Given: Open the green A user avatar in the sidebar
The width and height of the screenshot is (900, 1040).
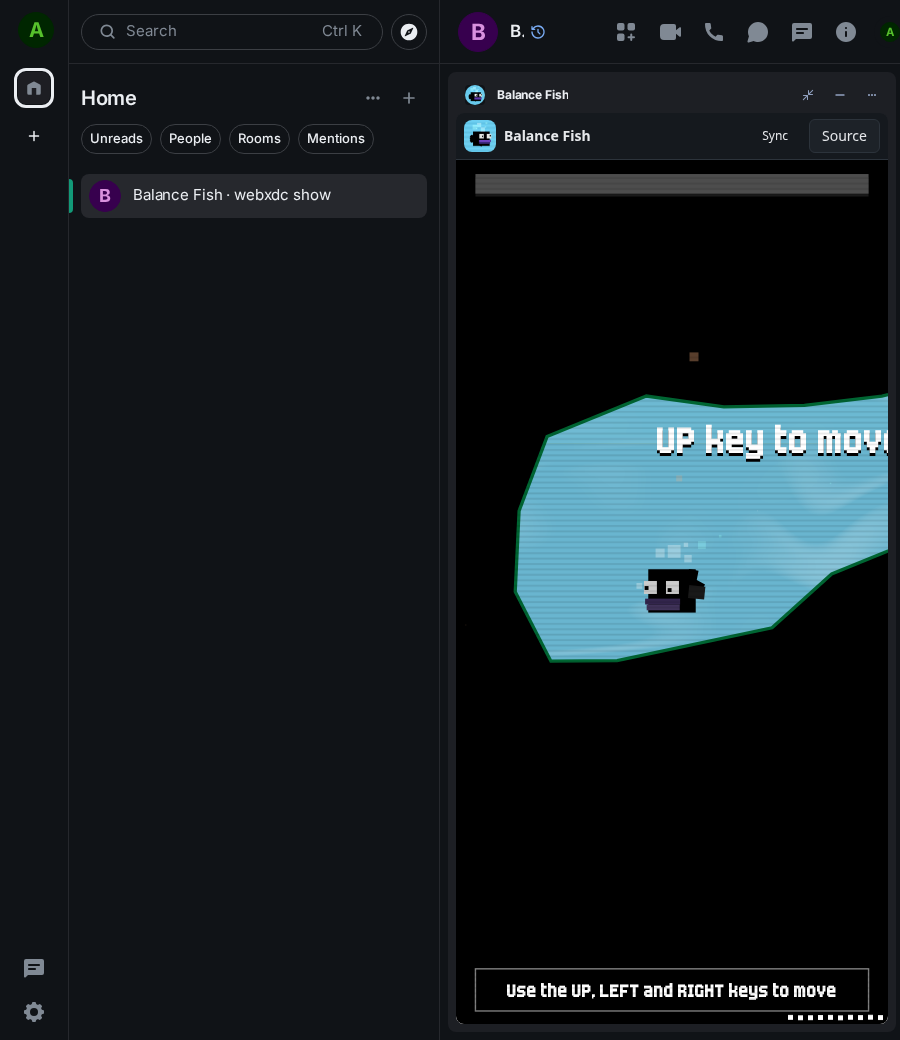Looking at the screenshot, I should coord(36,31).
